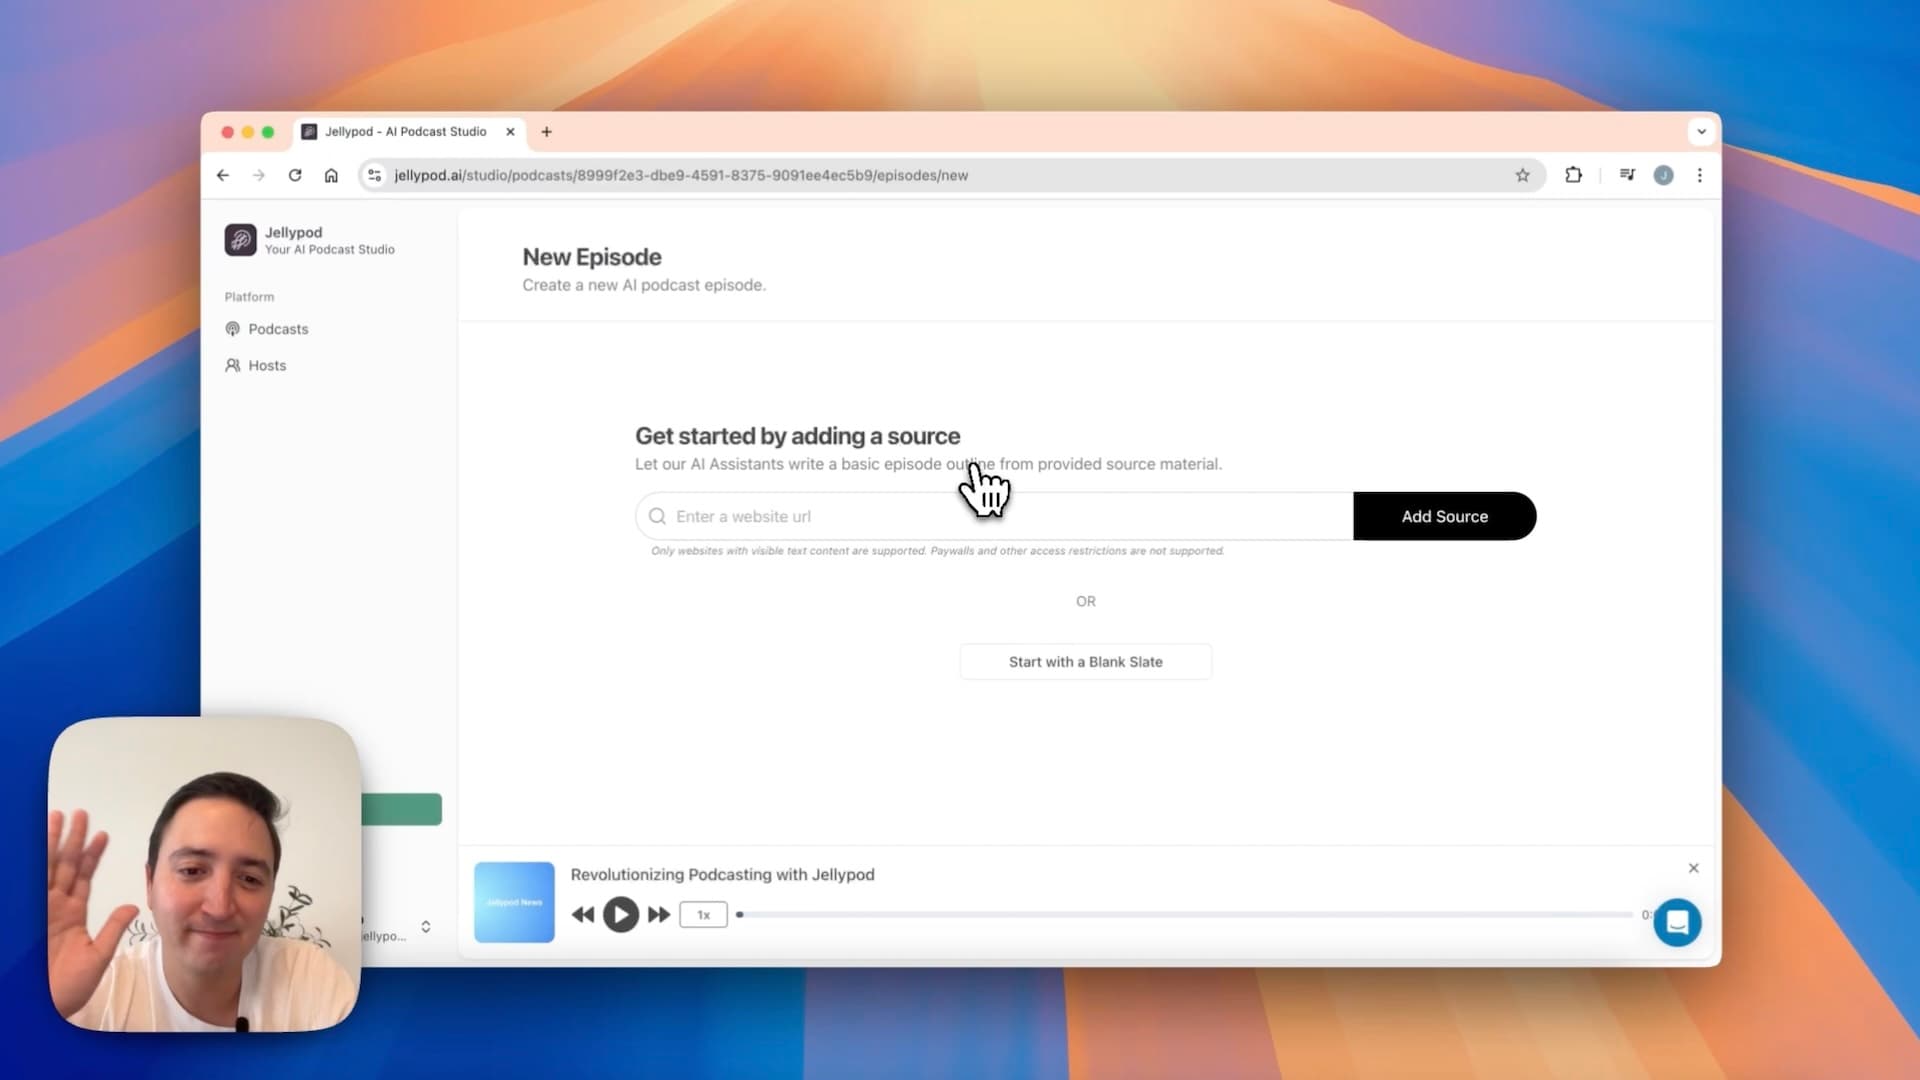The height and width of the screenshot is (1080, 1920).
Task: Select Start with a Blank Slate
Action: [x=1085, y=661]
